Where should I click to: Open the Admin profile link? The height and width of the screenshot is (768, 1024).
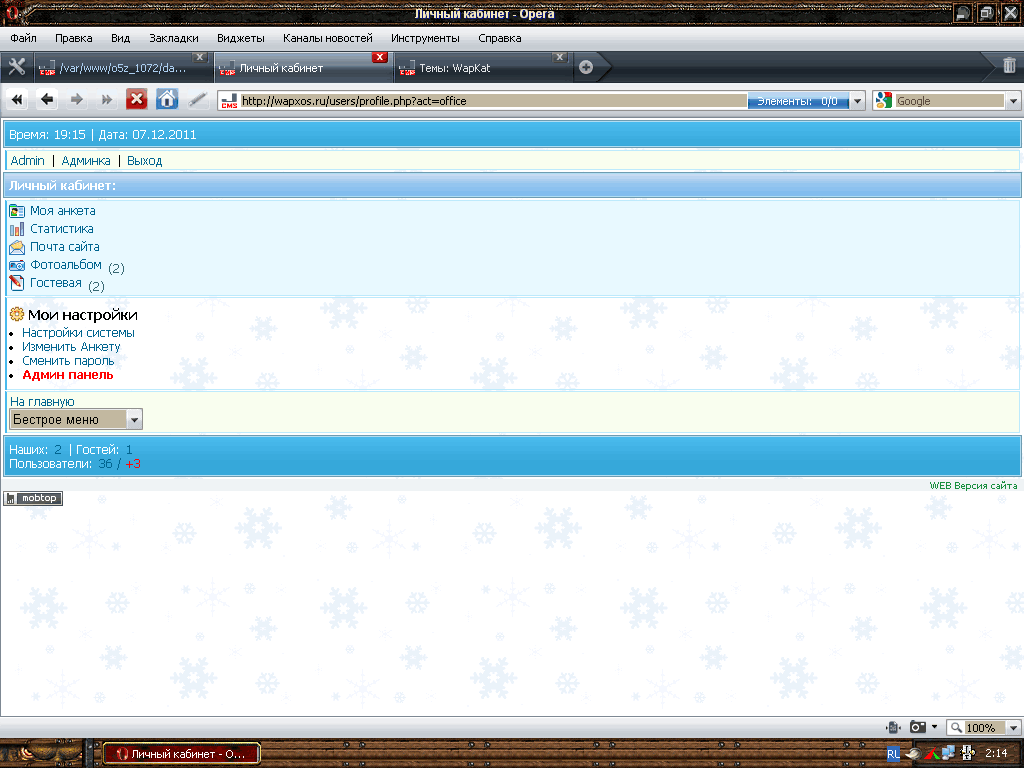click(x=27, y=161)
